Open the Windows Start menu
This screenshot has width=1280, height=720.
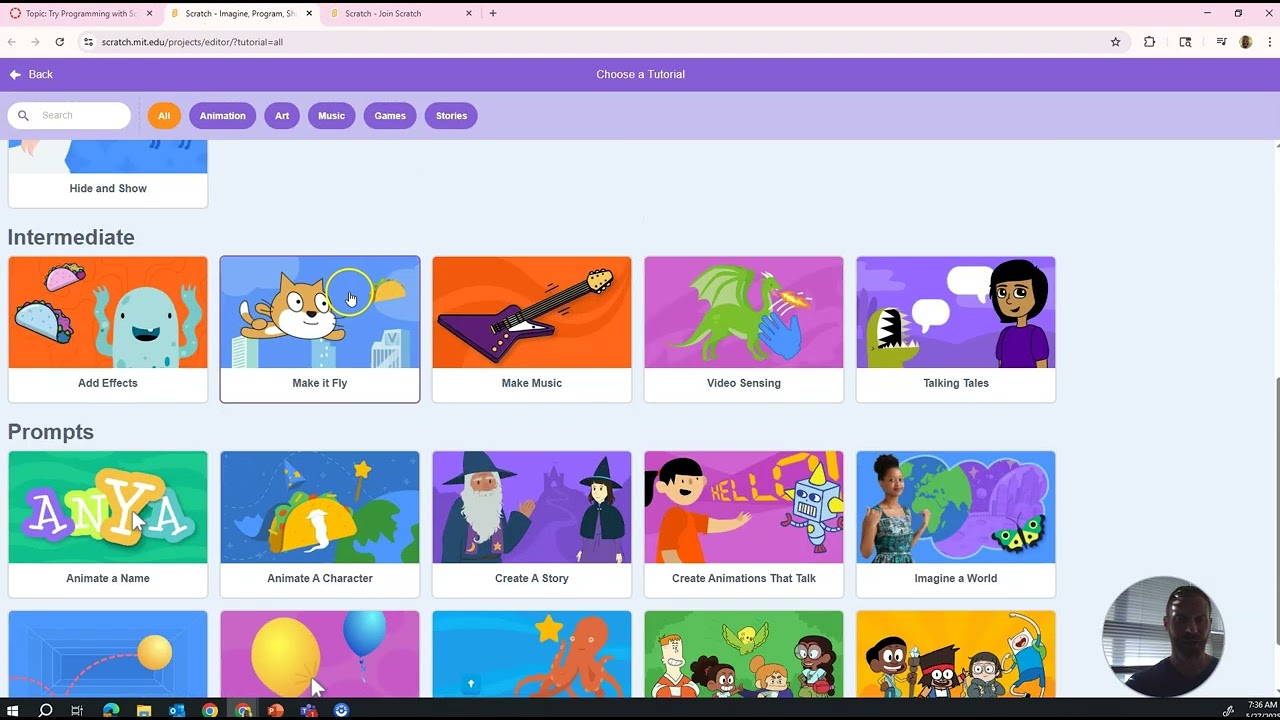click(x=14, y=710)
